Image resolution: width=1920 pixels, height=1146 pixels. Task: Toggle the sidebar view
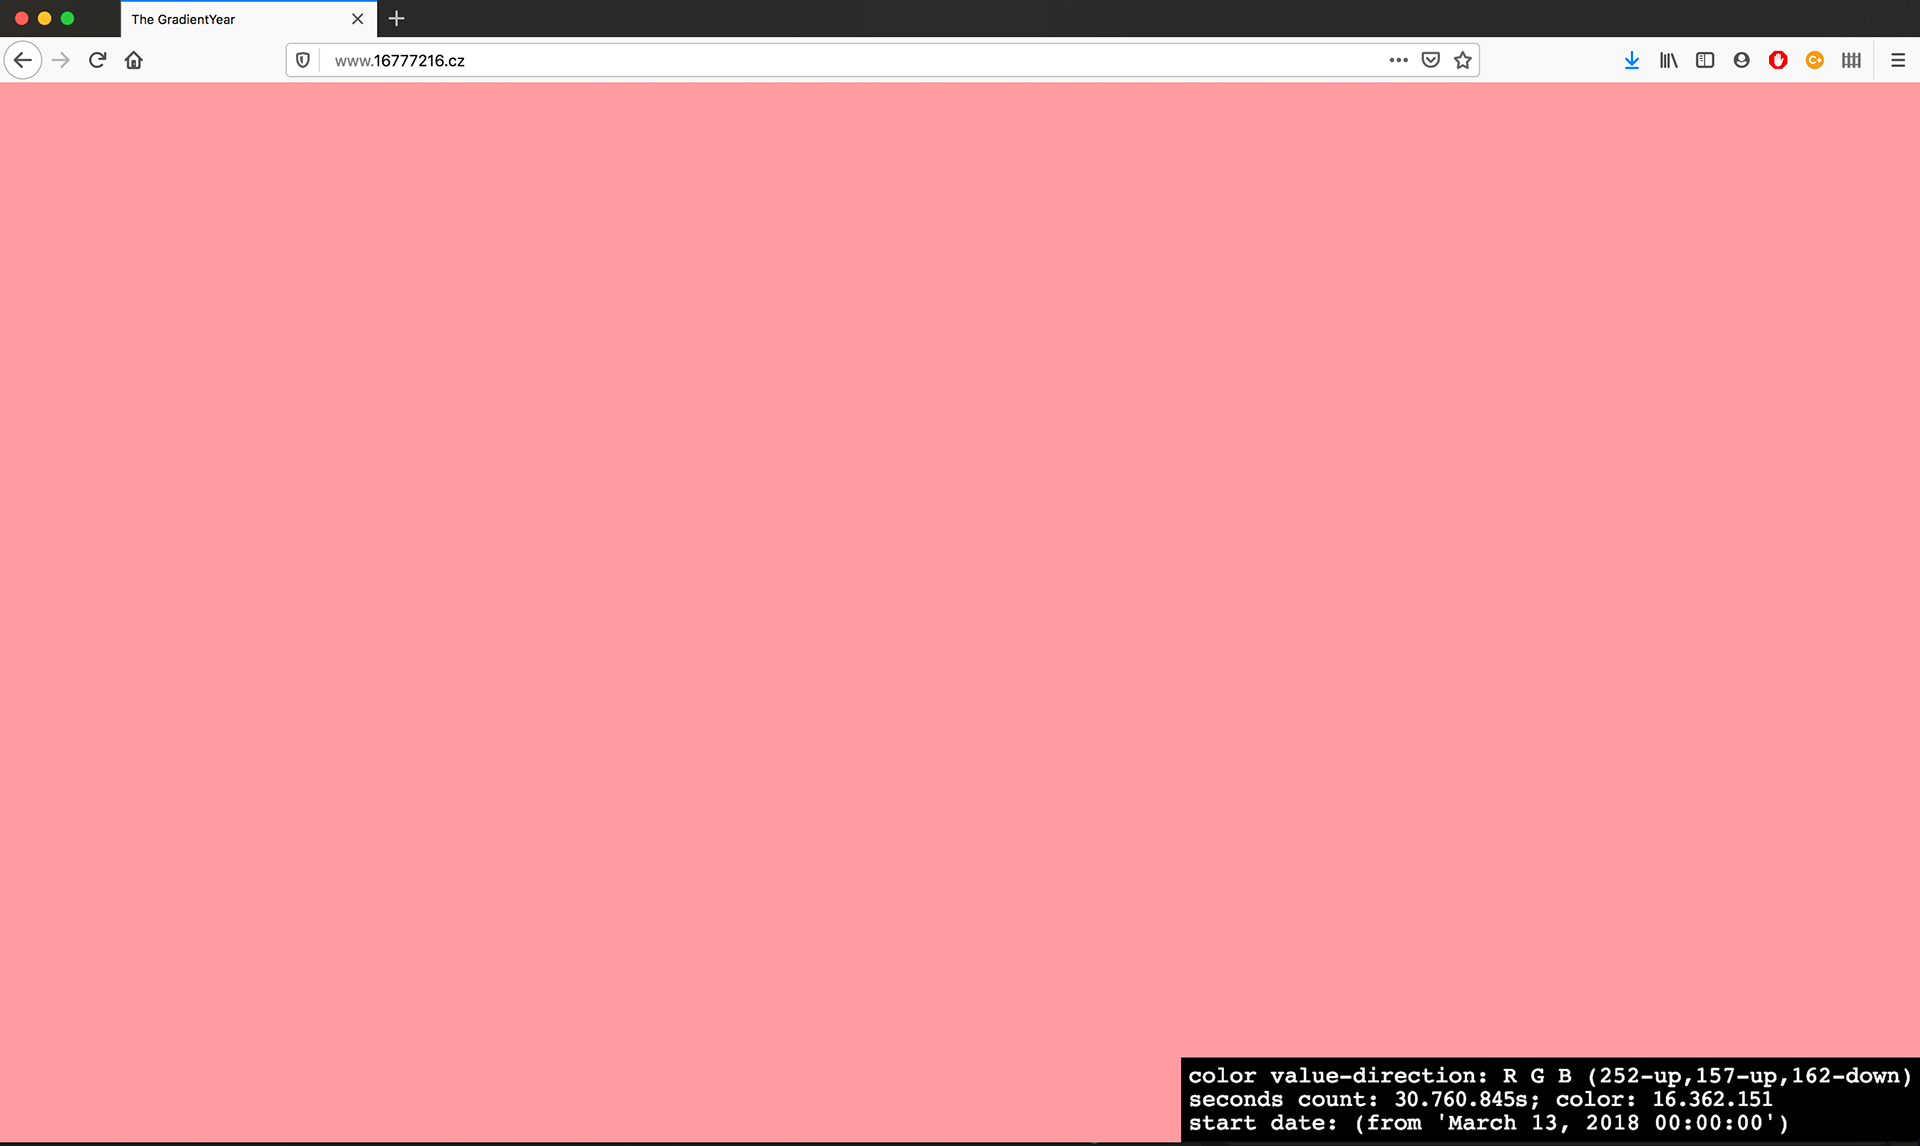[x=1705, y=60]
